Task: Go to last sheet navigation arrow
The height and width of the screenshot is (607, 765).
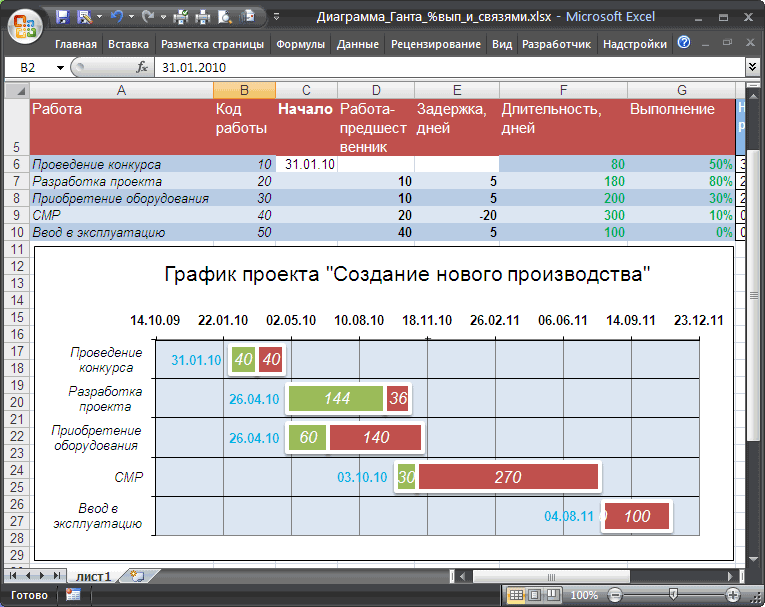Action: (57, 576)
